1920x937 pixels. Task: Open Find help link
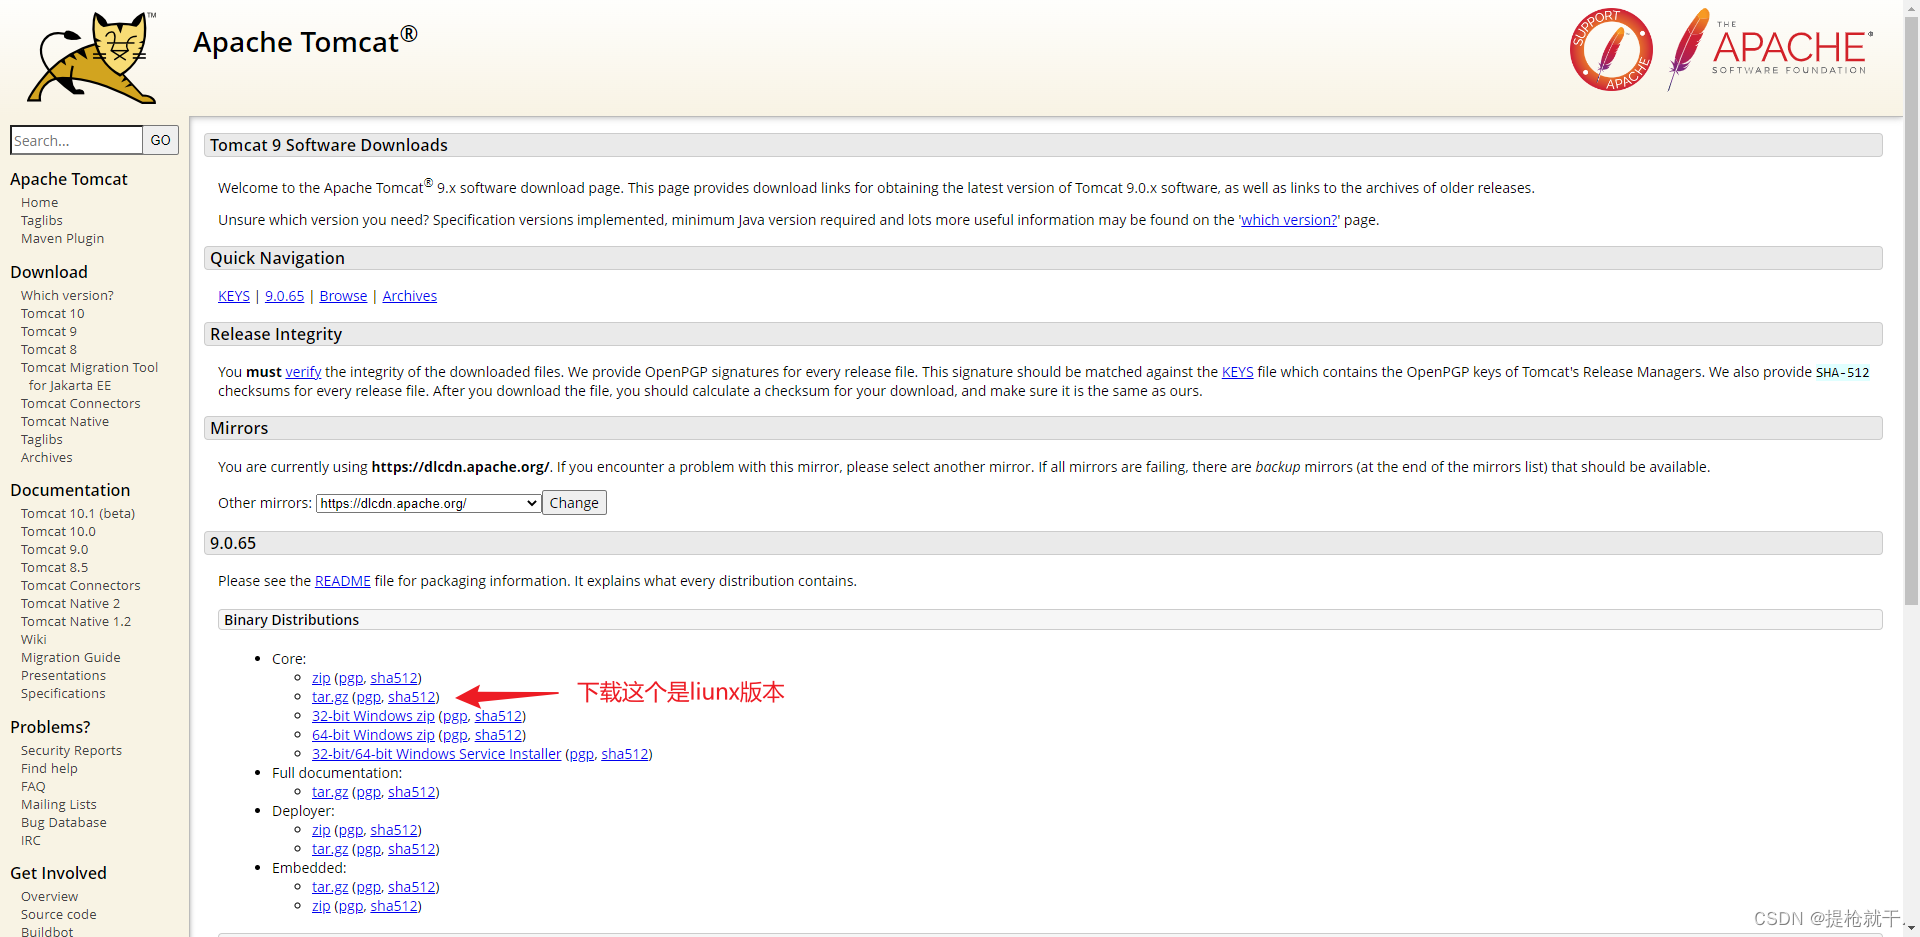(49, 769)
